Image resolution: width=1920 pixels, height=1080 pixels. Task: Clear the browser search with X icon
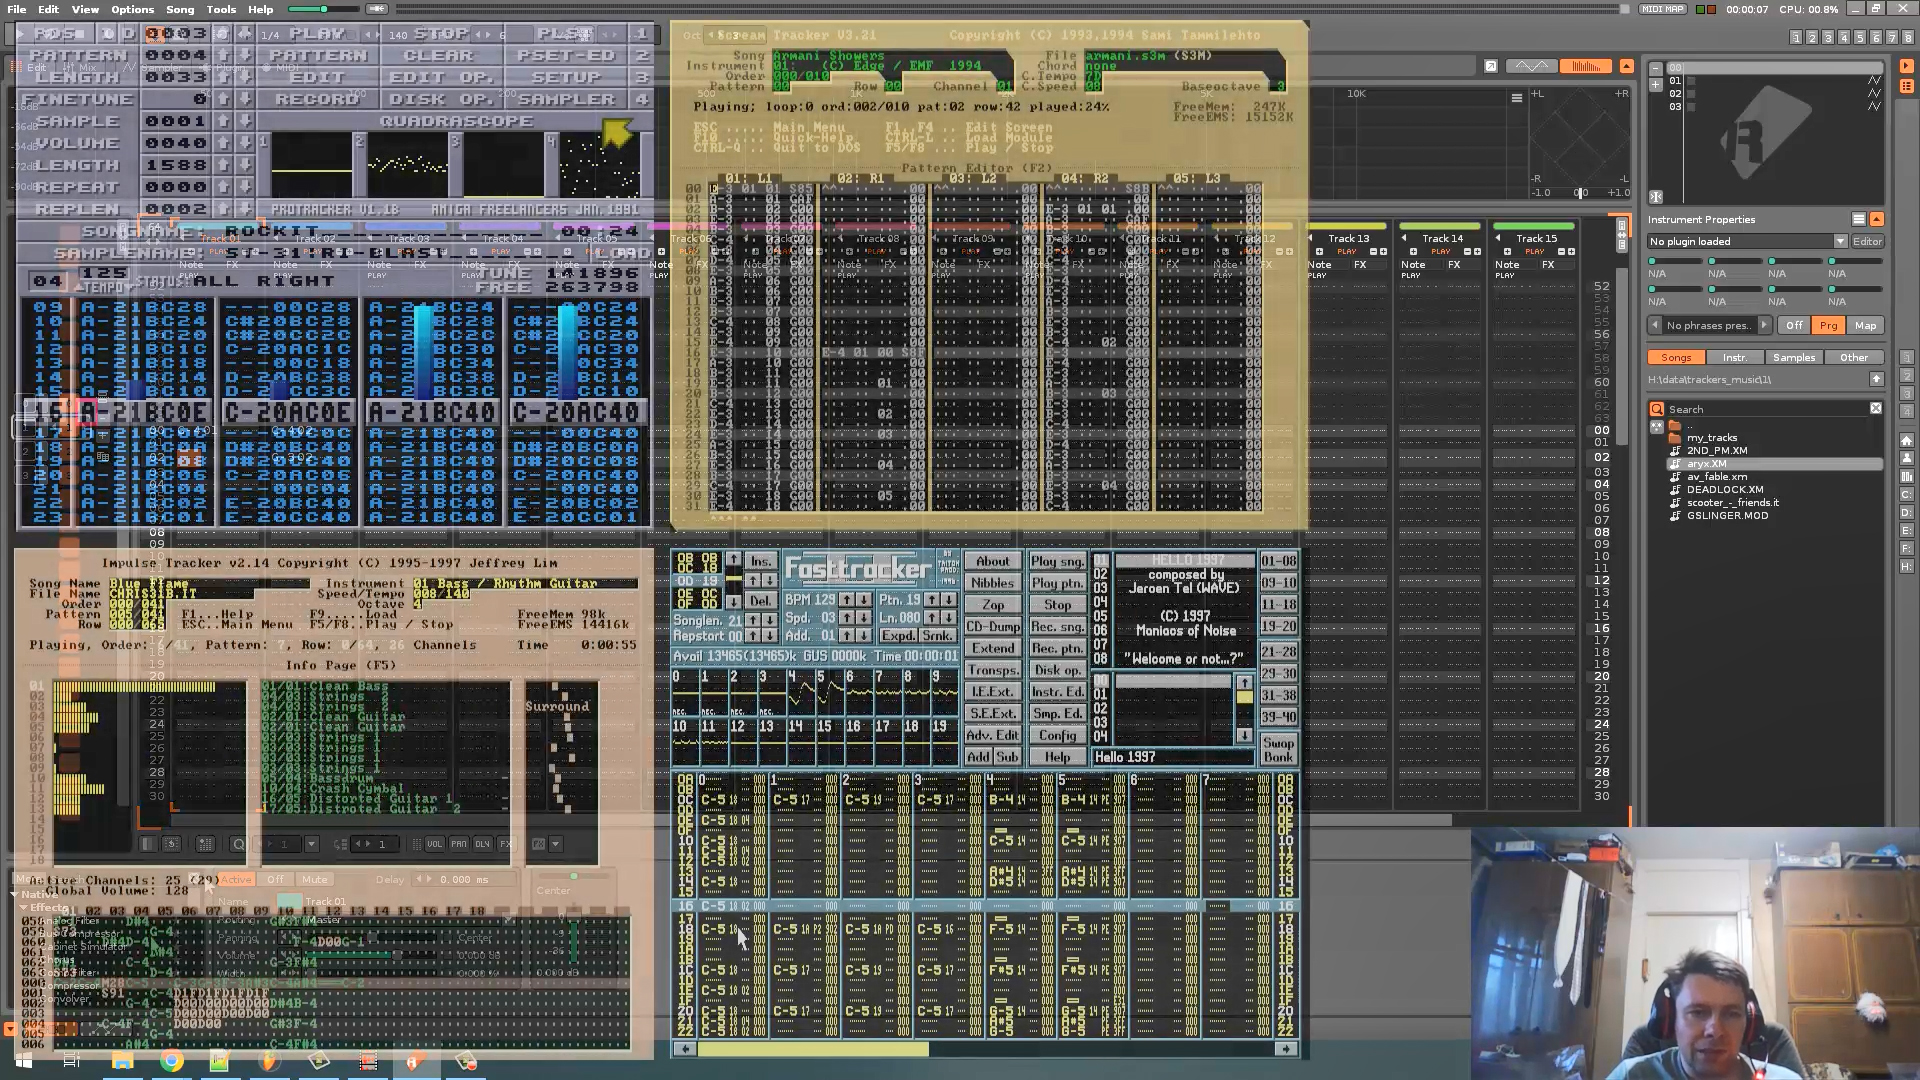(1876, 408)
